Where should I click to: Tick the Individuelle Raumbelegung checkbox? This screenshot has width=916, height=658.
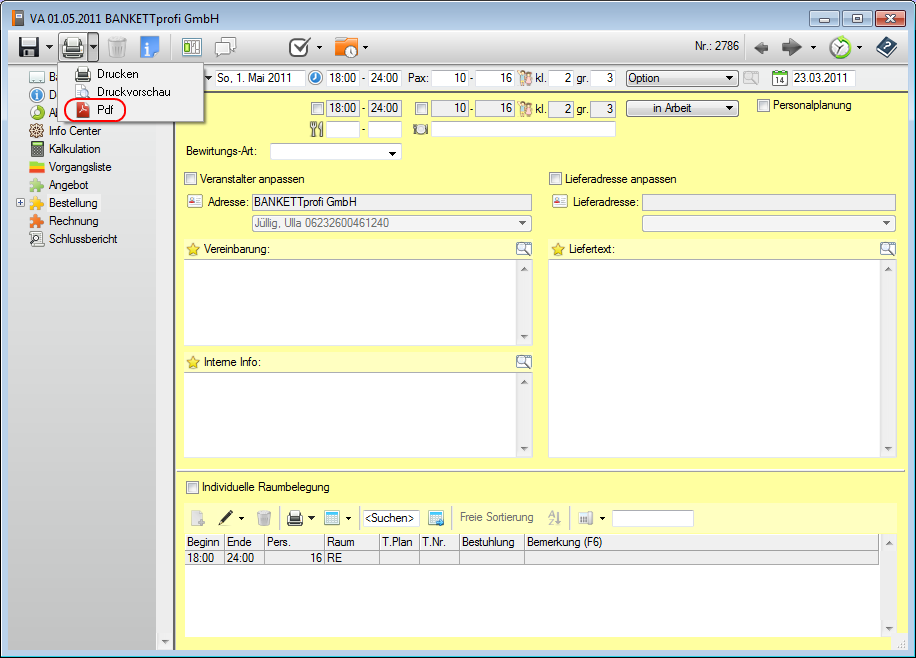pos(192,487)
